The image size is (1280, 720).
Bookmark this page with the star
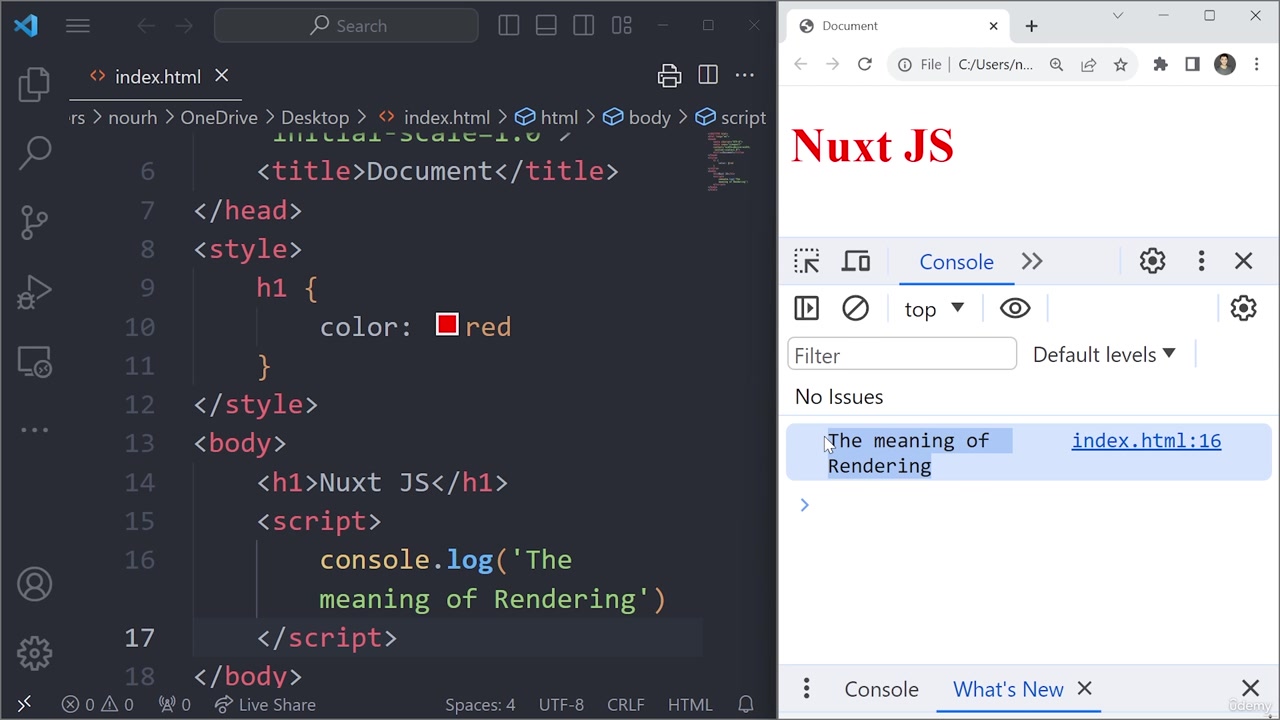coord(1120,64)
